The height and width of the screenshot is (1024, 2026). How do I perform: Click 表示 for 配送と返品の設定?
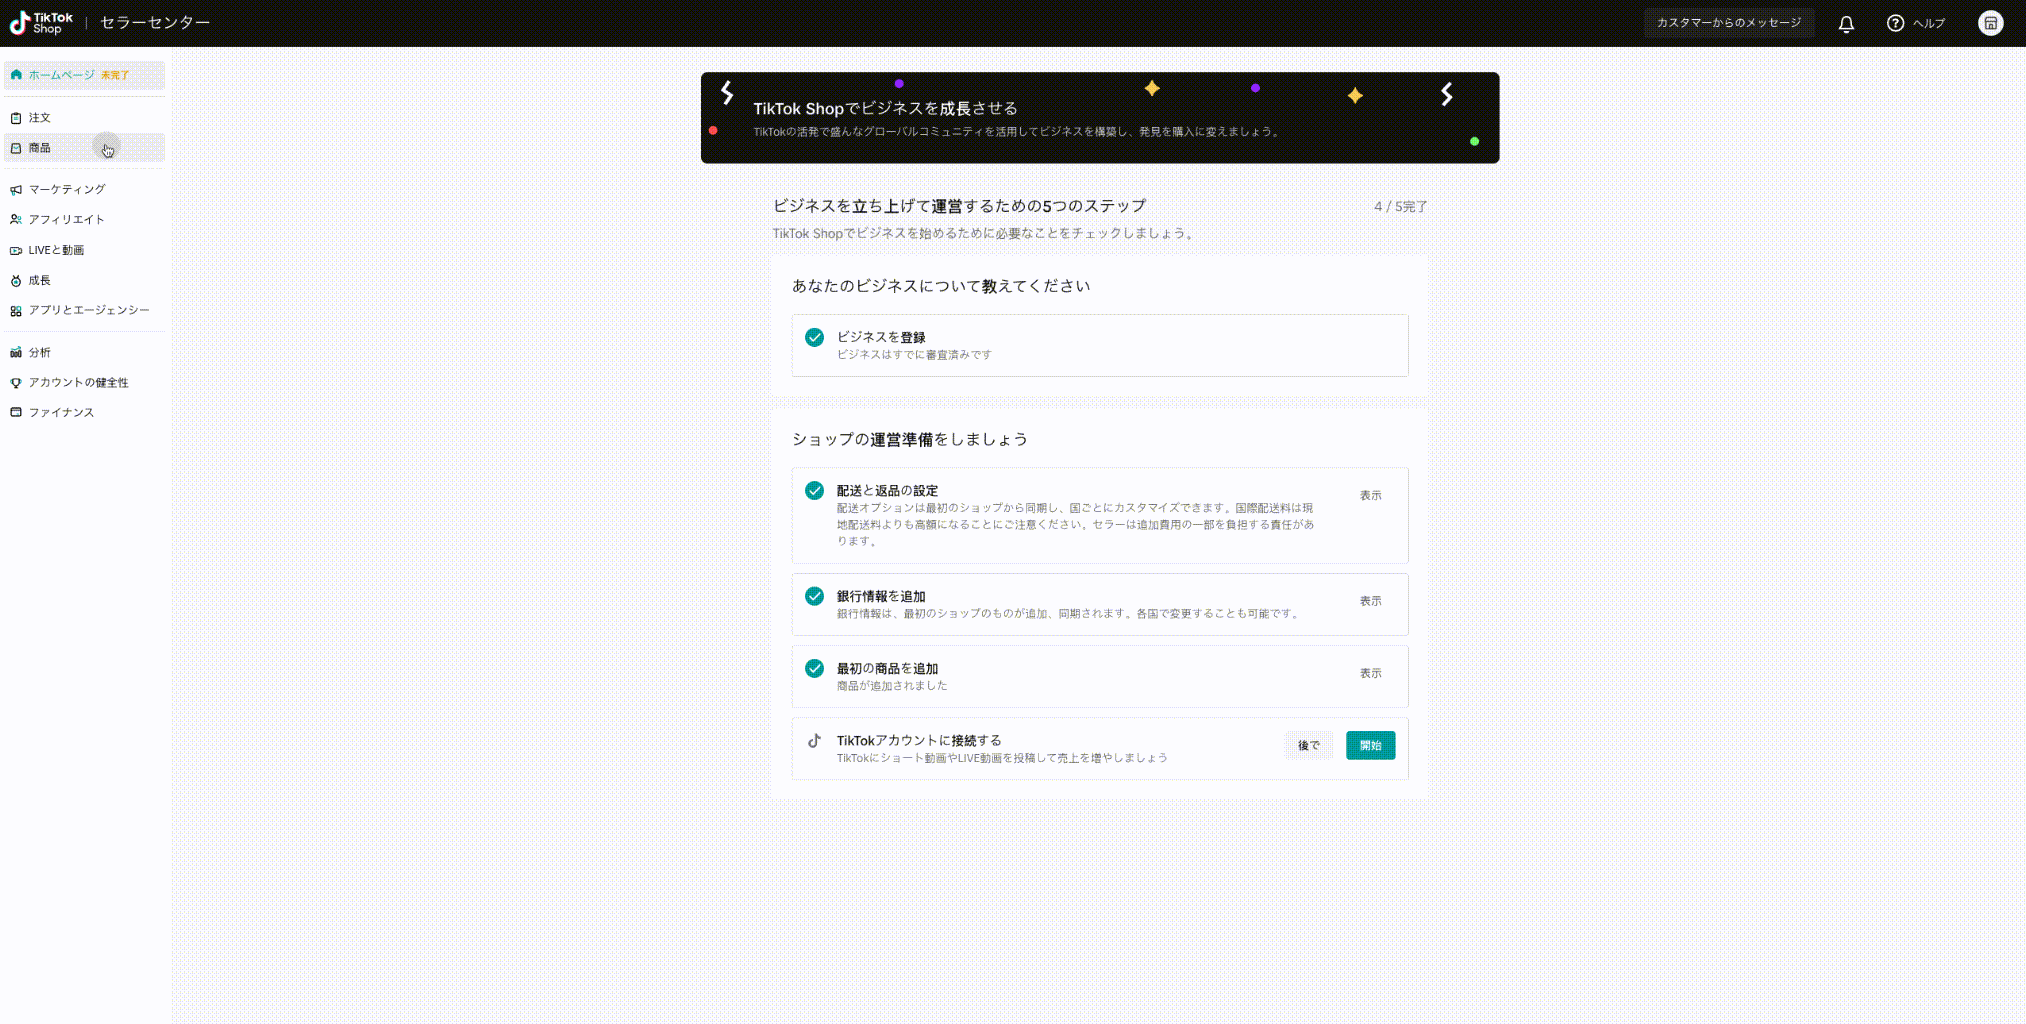coord(1370,496)
